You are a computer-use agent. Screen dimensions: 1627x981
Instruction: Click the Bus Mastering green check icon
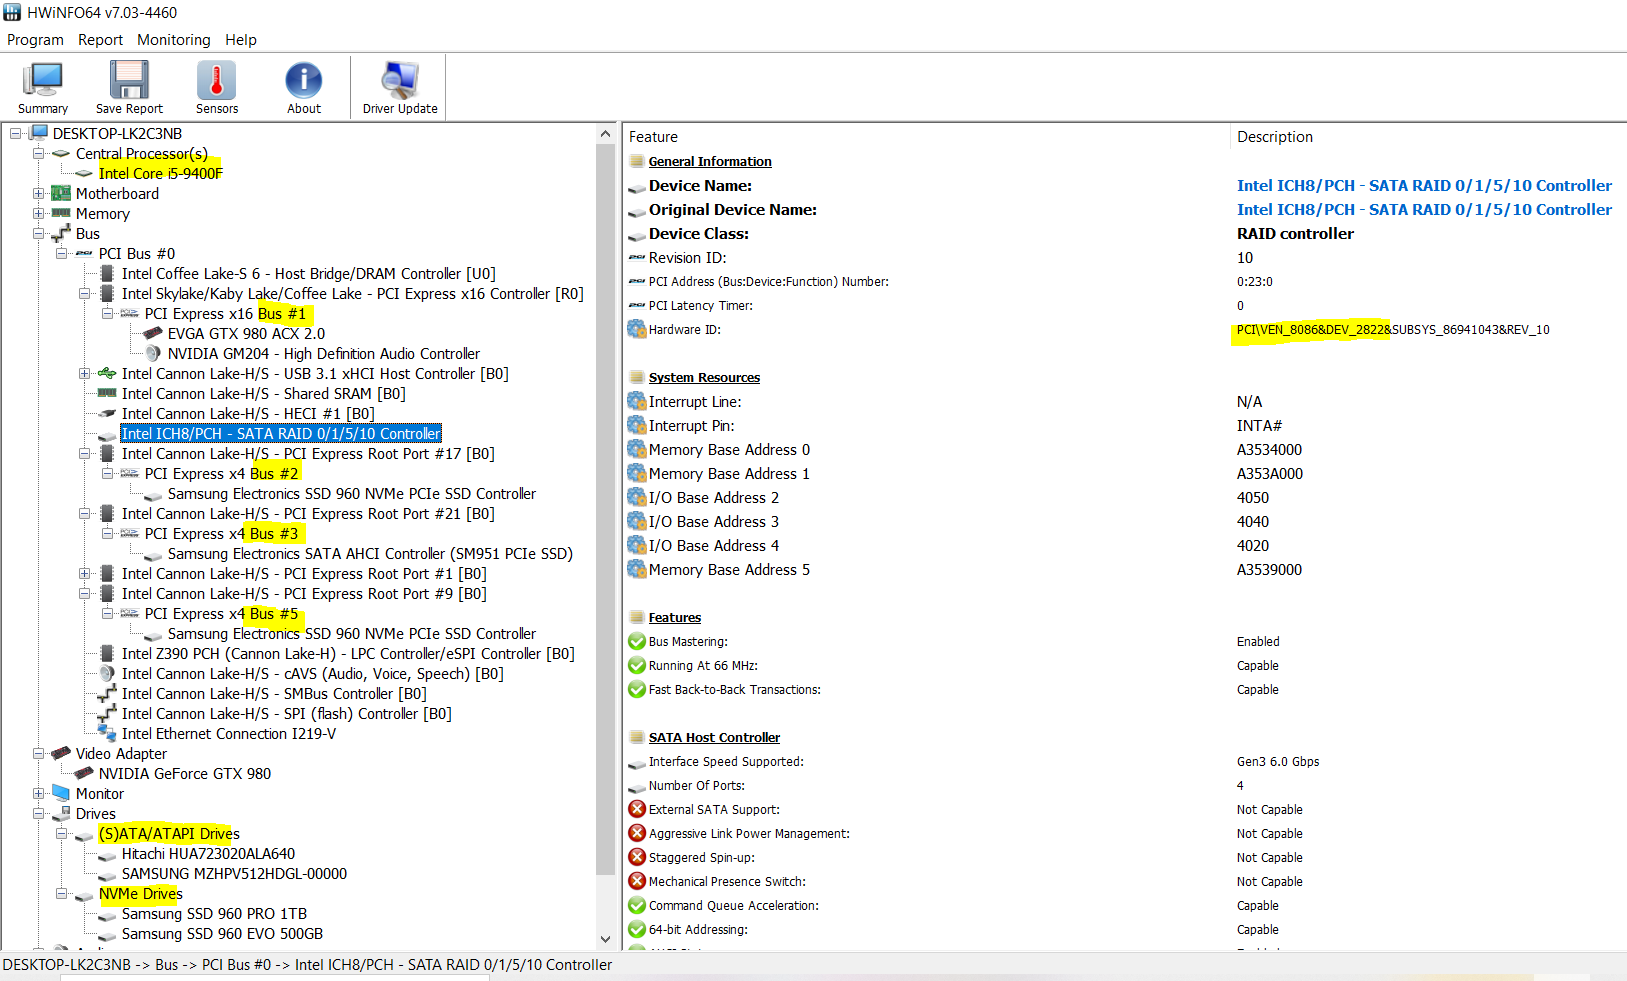coord(637,641)
